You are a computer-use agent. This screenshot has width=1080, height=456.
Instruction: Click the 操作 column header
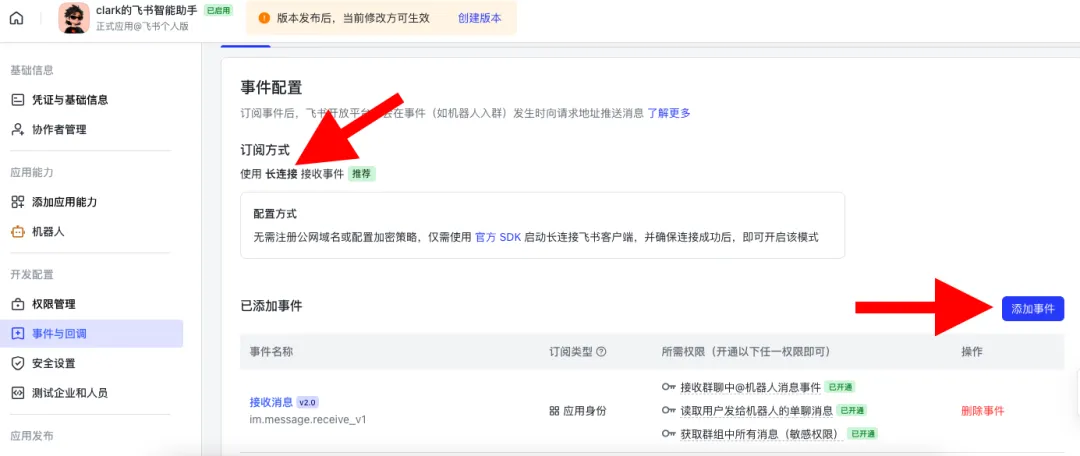972,351
